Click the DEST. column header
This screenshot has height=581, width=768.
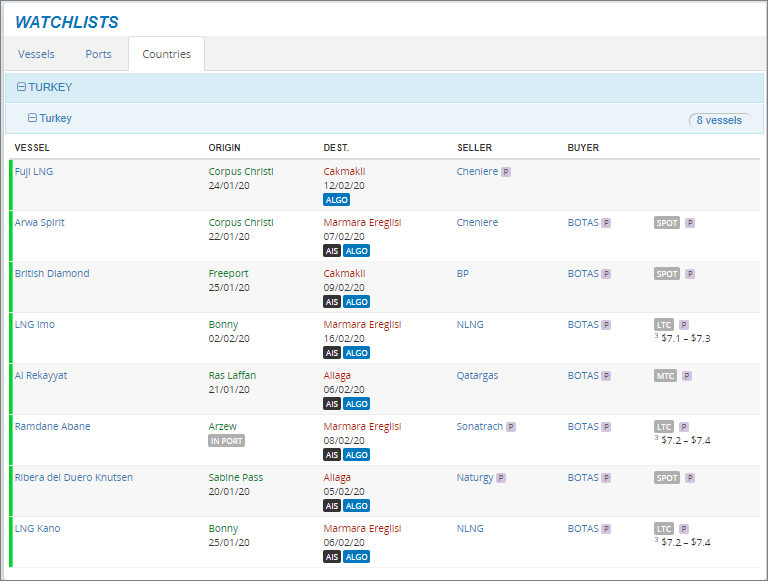pos(336,147)
